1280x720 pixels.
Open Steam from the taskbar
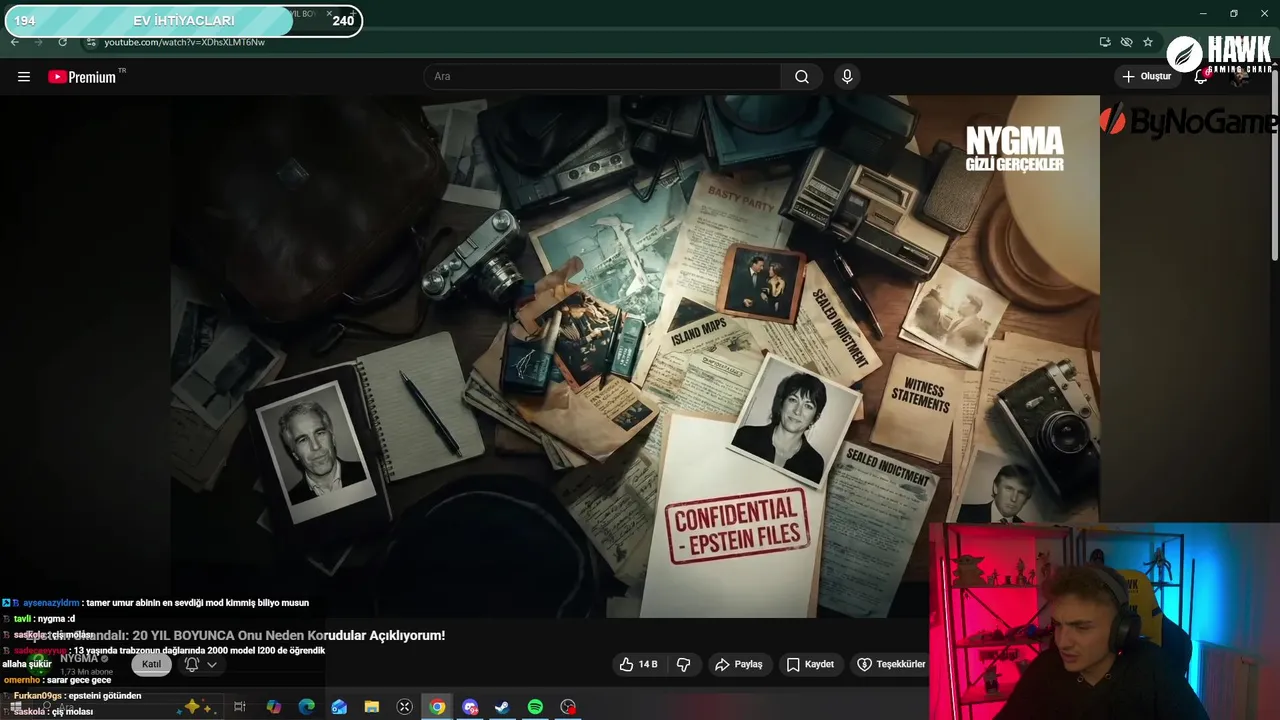click(x=502, y=707)
